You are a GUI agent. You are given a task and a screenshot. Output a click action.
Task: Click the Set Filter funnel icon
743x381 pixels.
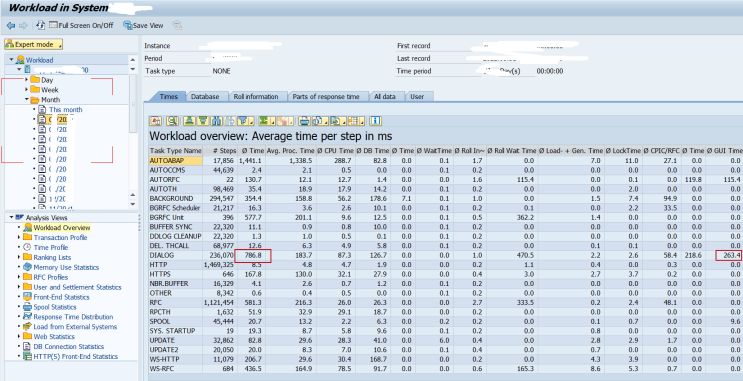[243, 121]
